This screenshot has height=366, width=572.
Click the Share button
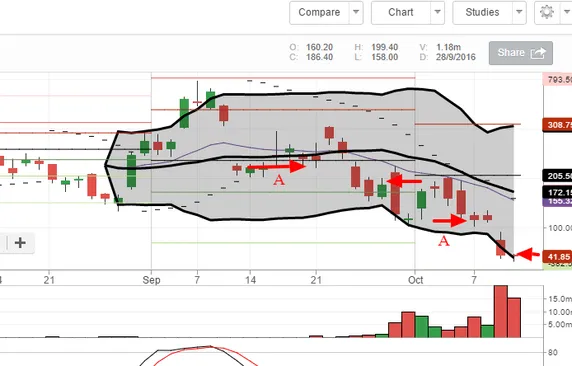[521, 53]
